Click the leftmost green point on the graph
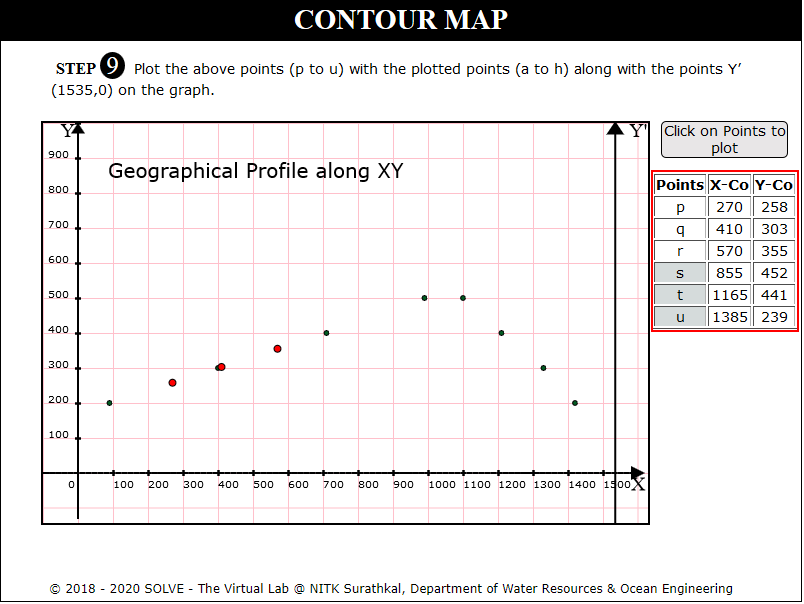The height and width of the screenshot is (604, 804). click(x=109, y=403)
